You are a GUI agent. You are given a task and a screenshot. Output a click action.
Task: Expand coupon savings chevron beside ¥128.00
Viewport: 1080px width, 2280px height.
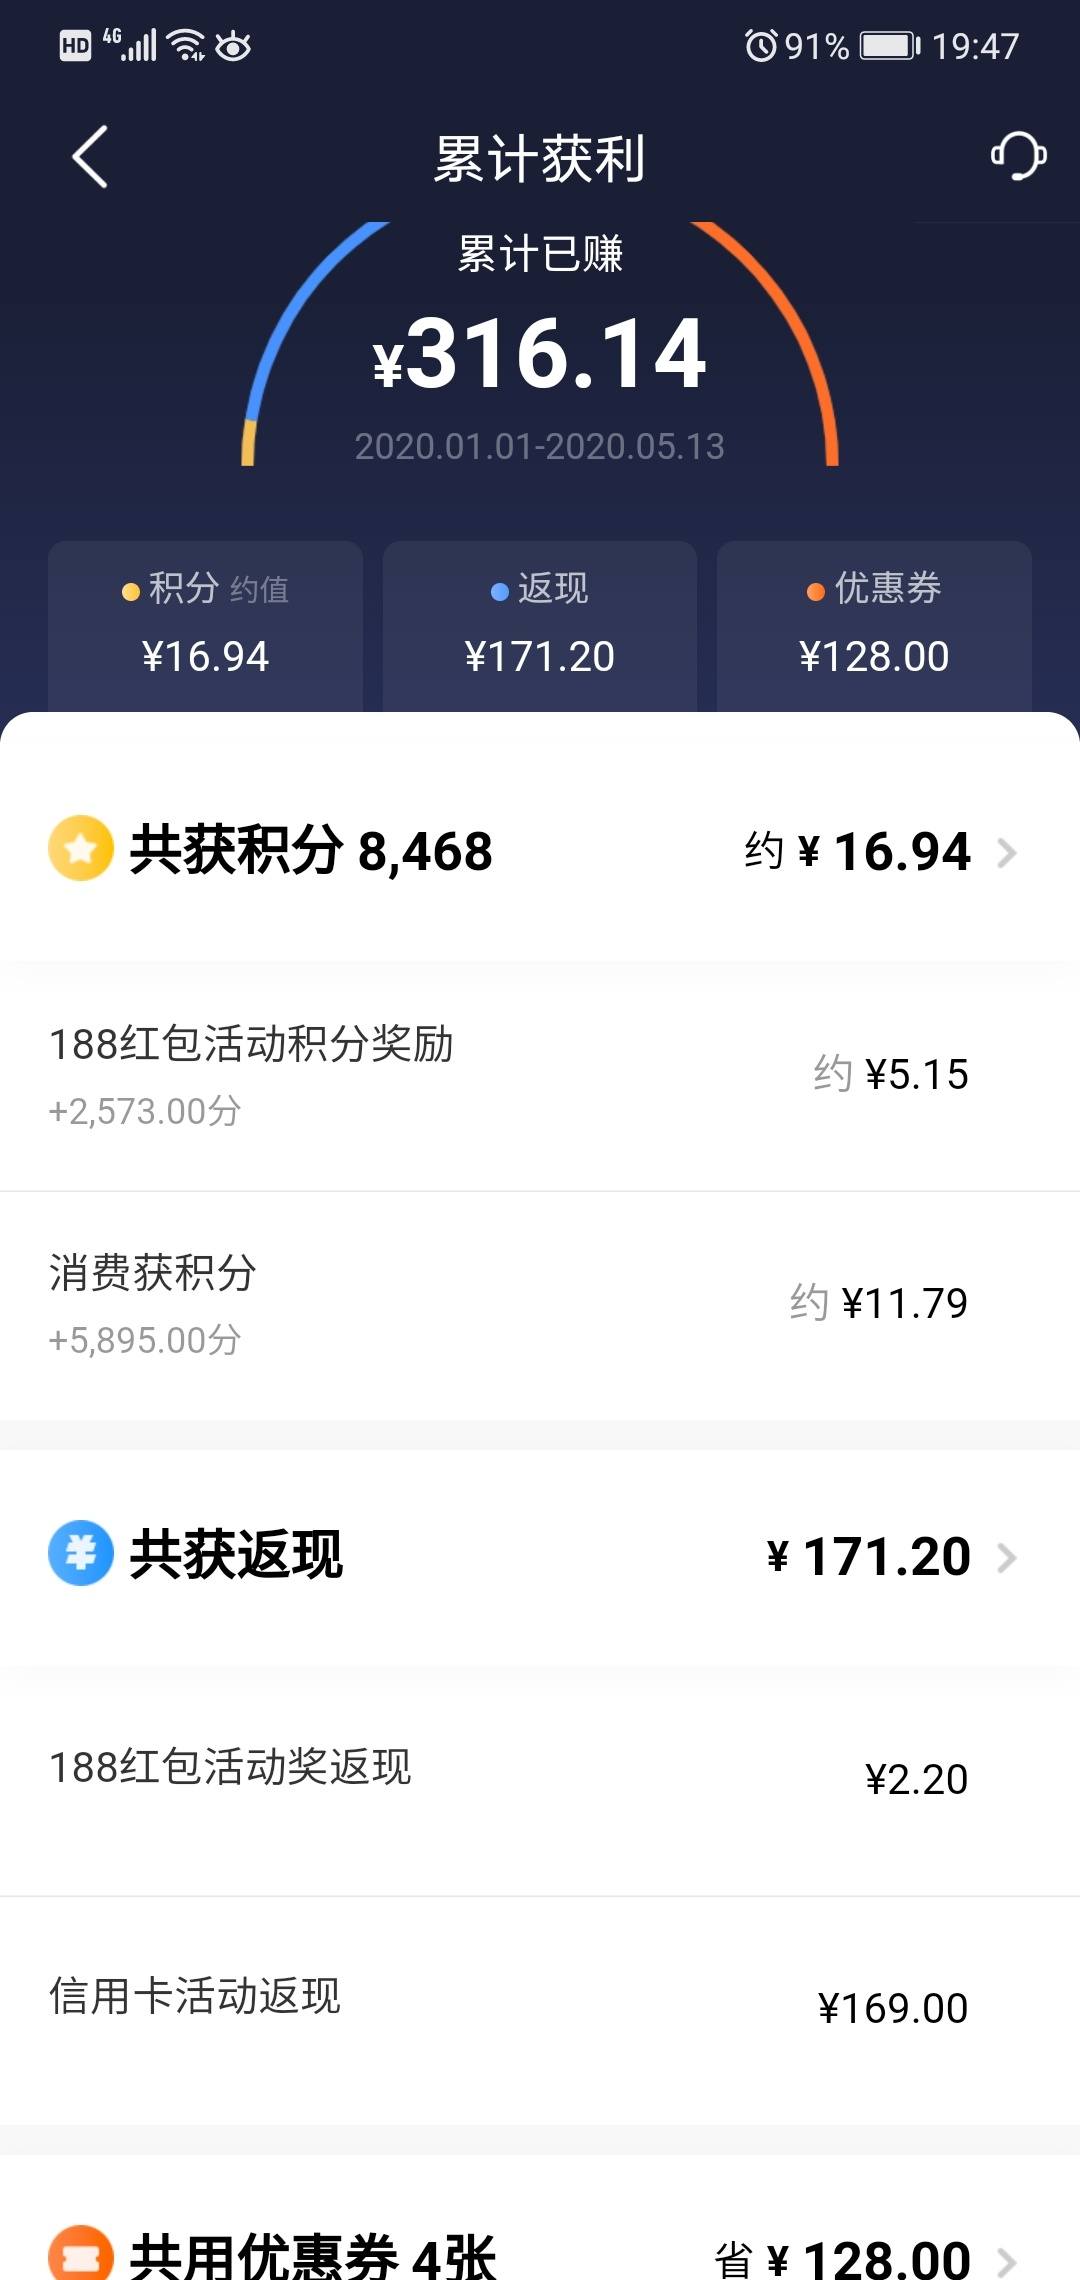(1007, 2260)
